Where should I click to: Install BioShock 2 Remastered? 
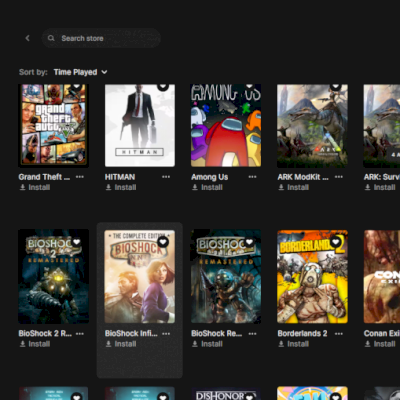coord(35,344)
